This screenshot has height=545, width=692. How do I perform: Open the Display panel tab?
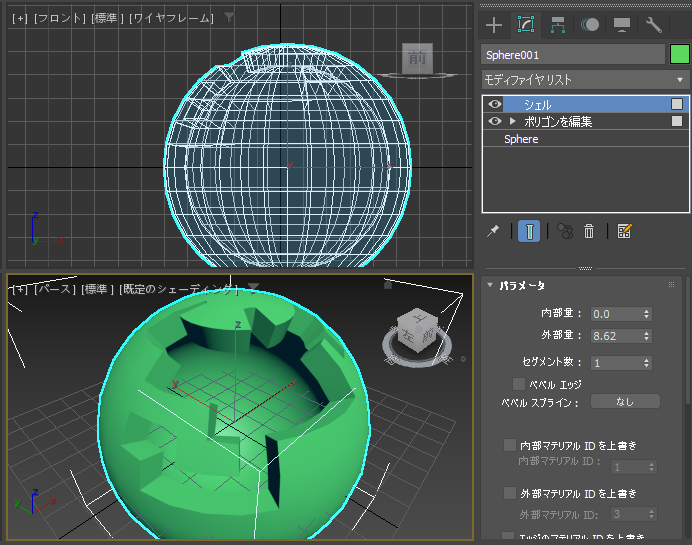click(621, 25)
